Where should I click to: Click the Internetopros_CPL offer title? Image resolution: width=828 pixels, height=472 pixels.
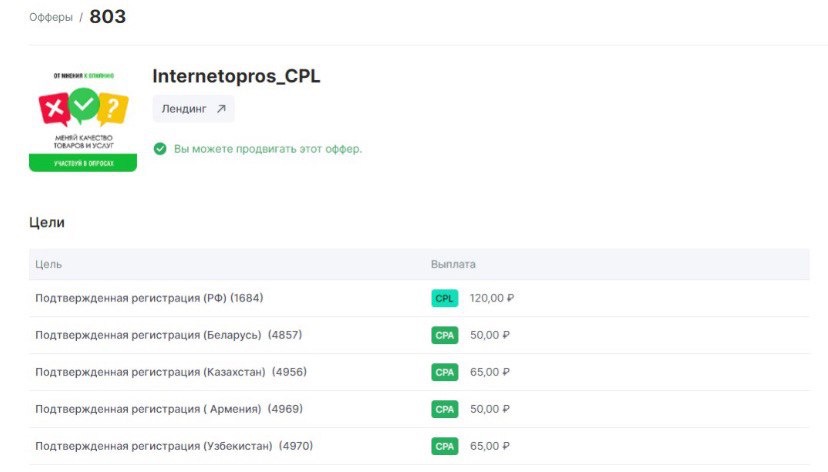(x=236, y=76)
